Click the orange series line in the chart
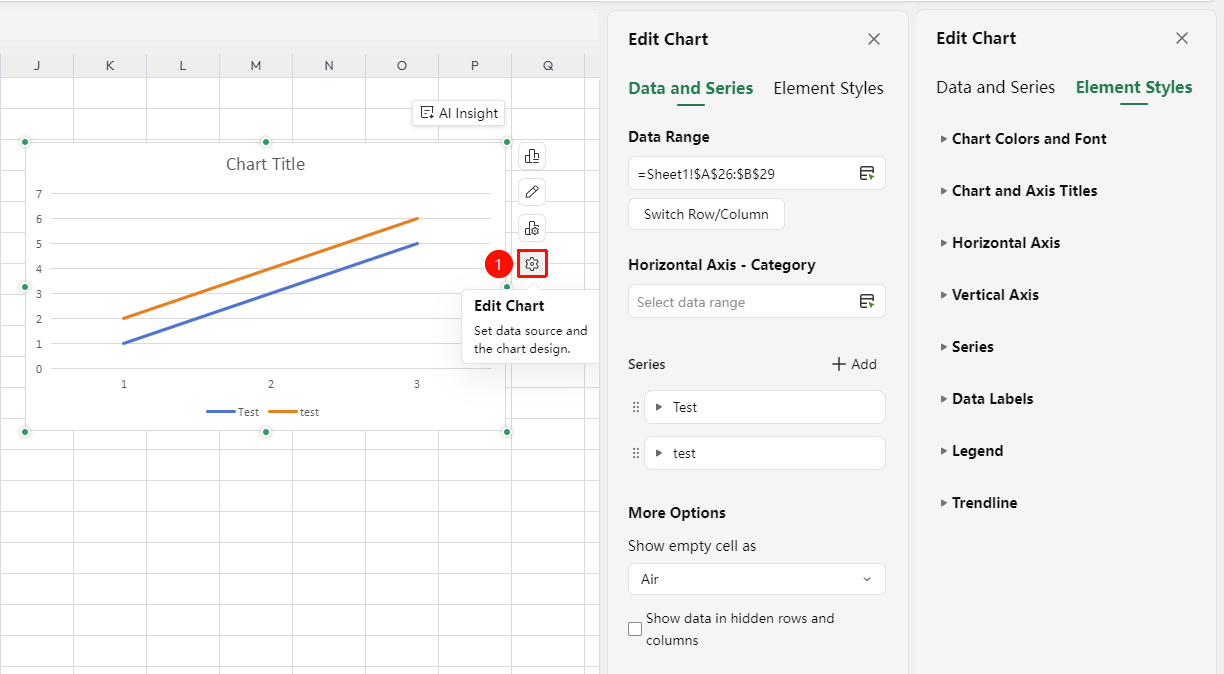 click(x=270, y=268)
